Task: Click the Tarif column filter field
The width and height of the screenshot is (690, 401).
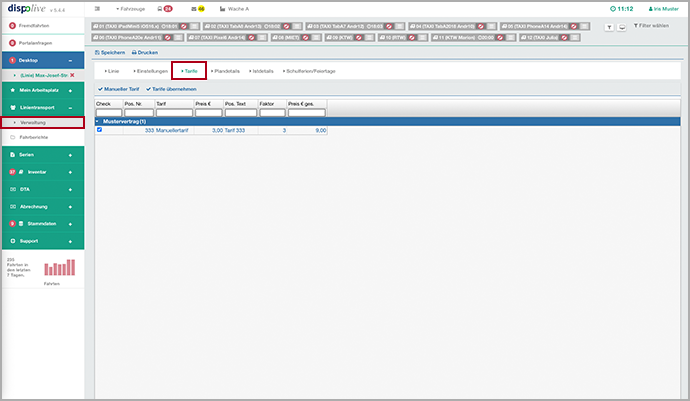Action: coord(174,113)
